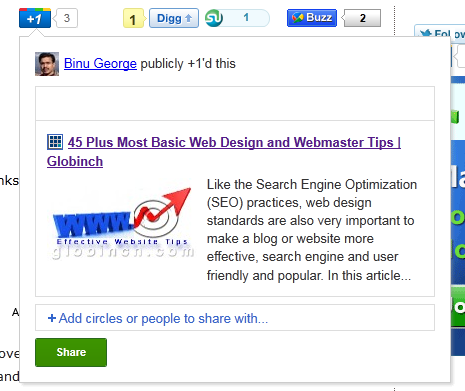
Task: Click the www Effective Website Tips thumbnail
Action: 123,222
